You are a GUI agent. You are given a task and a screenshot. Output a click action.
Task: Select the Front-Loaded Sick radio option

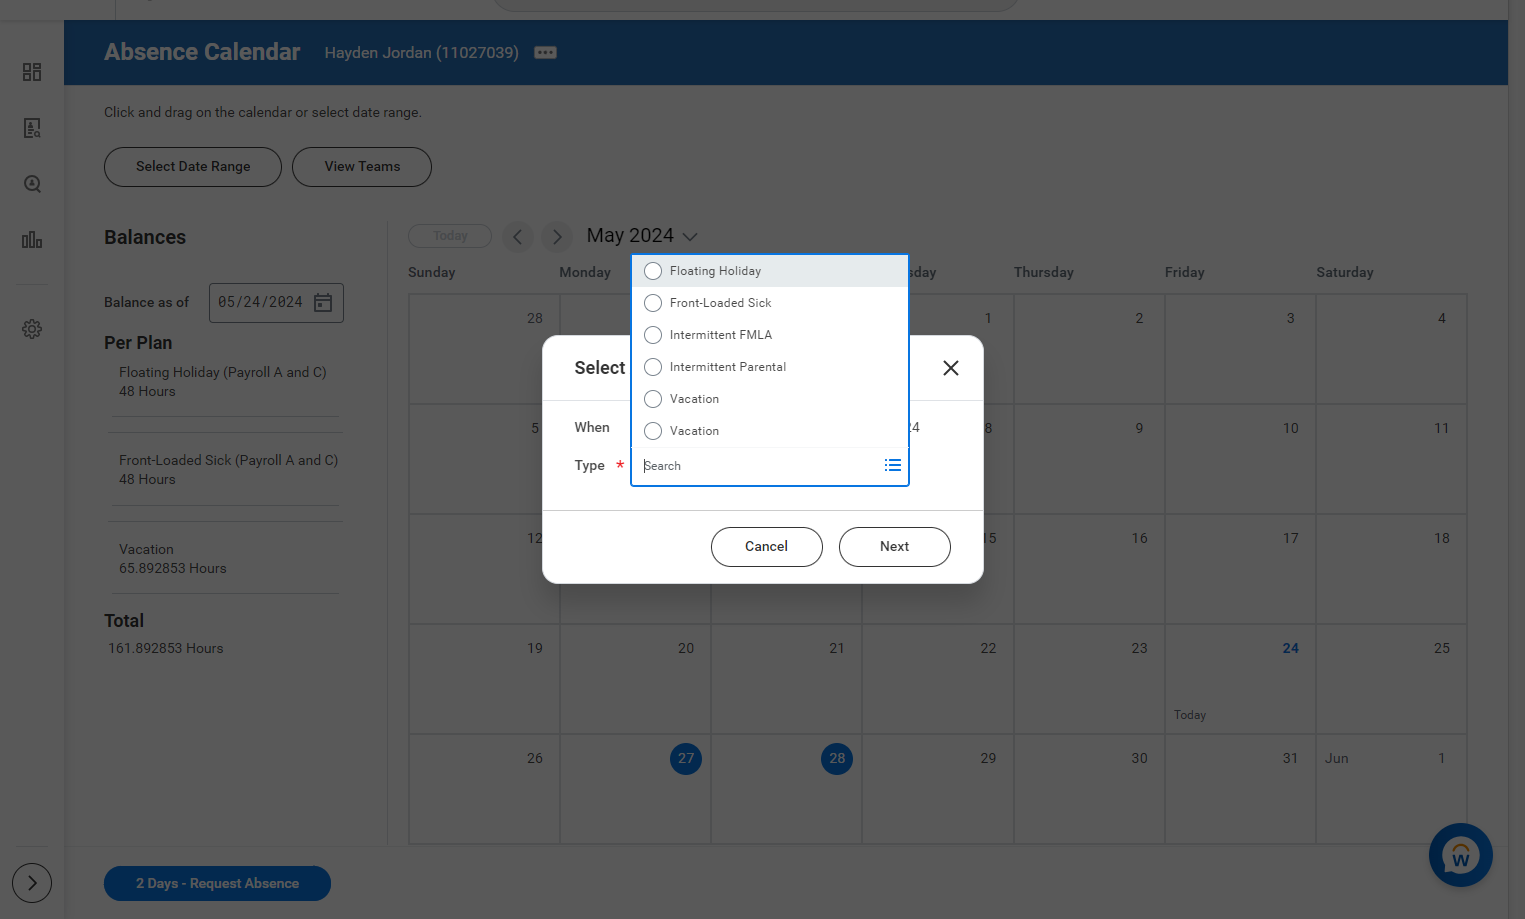(x=653, y=303)
